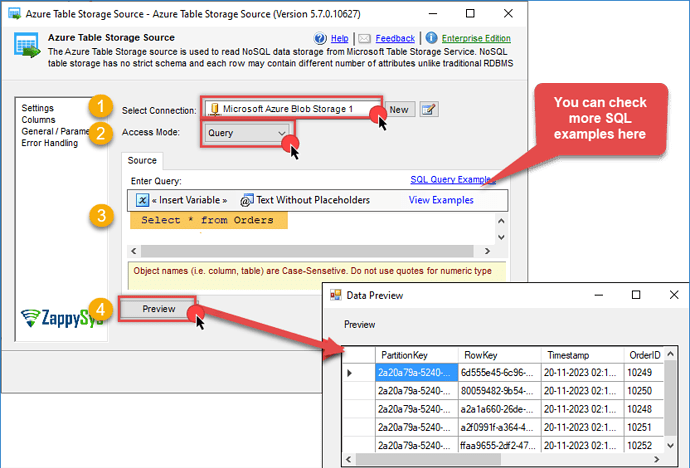Click PartitionKey column header in Data Preview
This screenshot has width=690, height=468.
pyautogui.click(x=417, y=355)
